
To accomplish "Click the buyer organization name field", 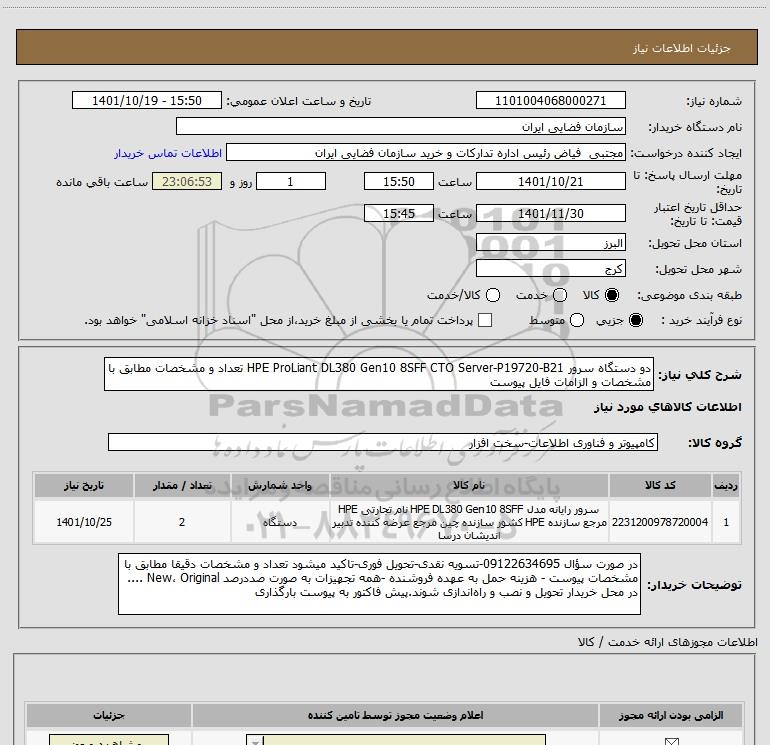I will point(401,127).
